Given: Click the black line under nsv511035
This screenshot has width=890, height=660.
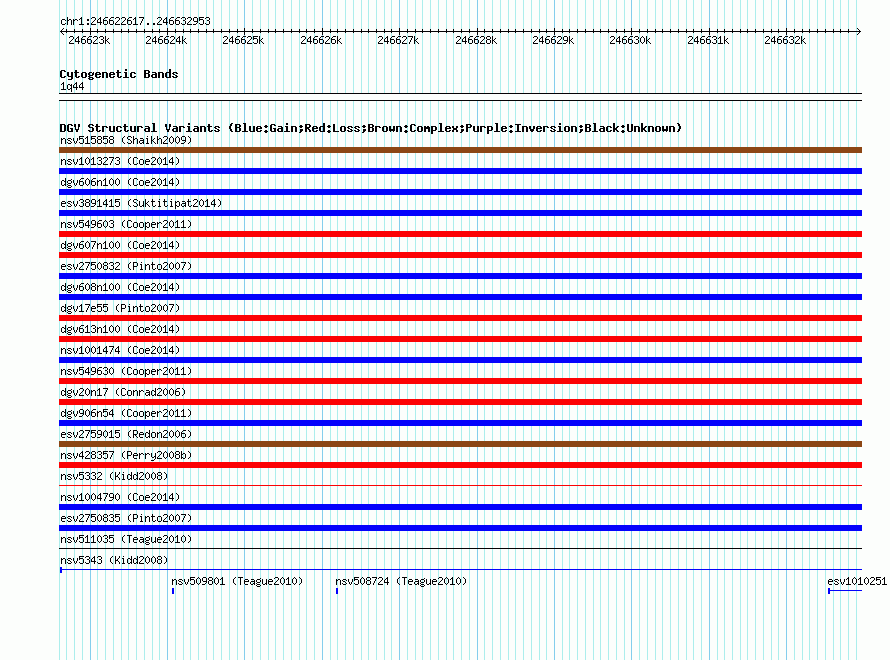Looking at the screenshot, I should coord(460,549).
